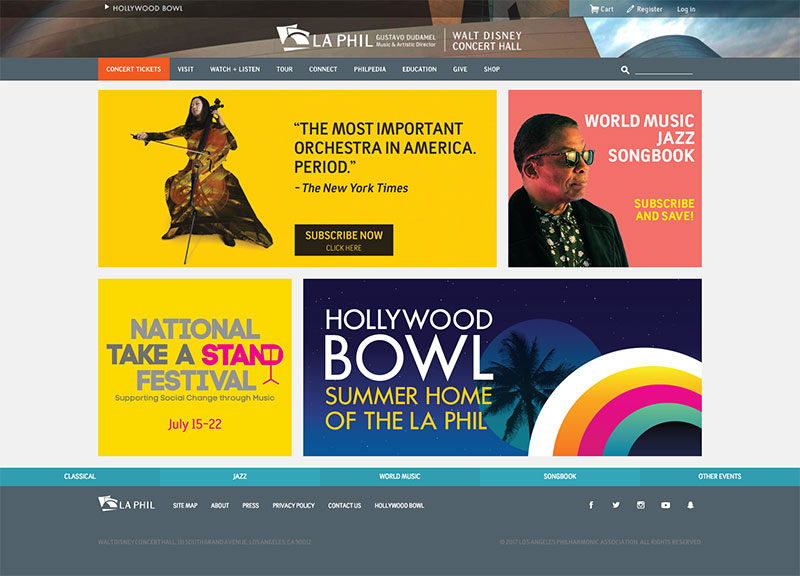Select the Other Events tab
800x576 pixels.
(720, 477)
